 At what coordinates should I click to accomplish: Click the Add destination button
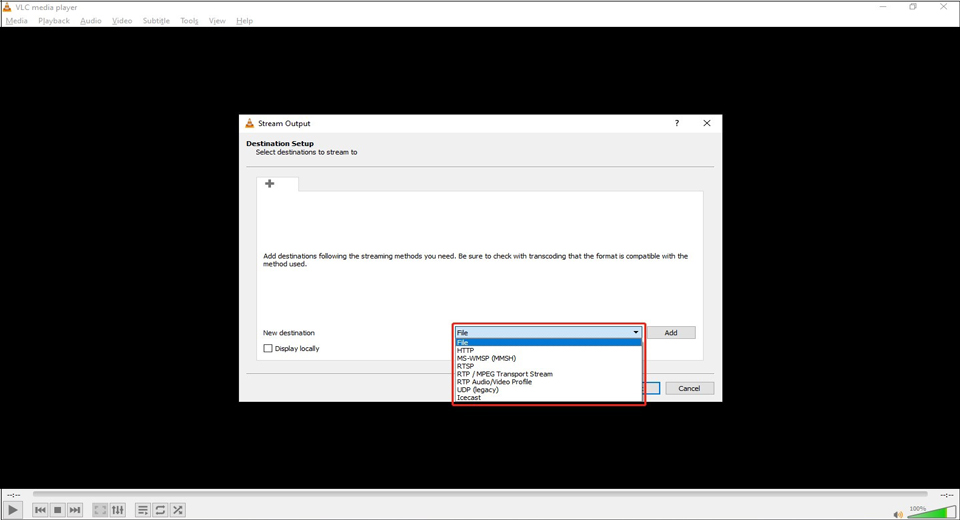click(x=671, y=333)
